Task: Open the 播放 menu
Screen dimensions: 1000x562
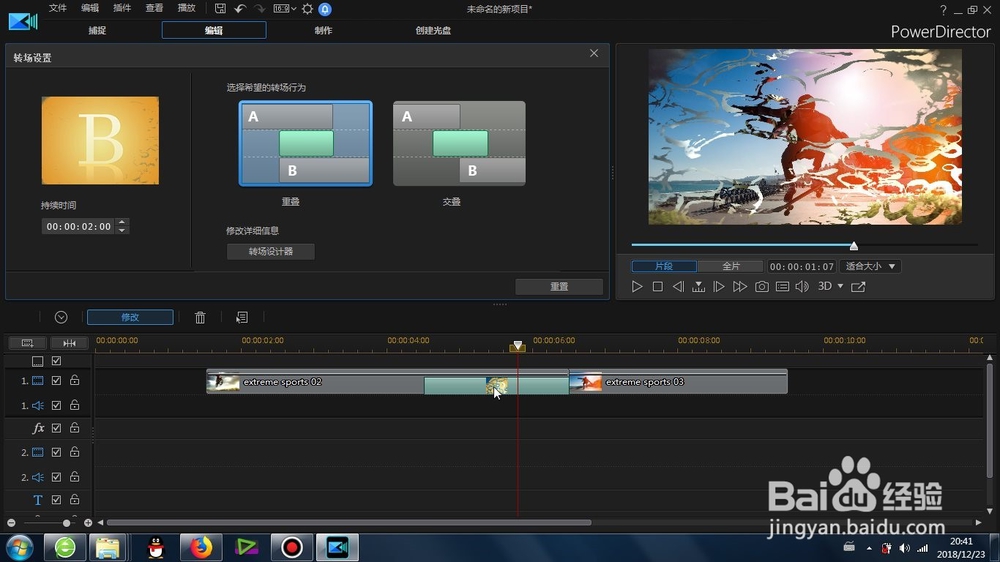Action: click(x=186, y=8)
